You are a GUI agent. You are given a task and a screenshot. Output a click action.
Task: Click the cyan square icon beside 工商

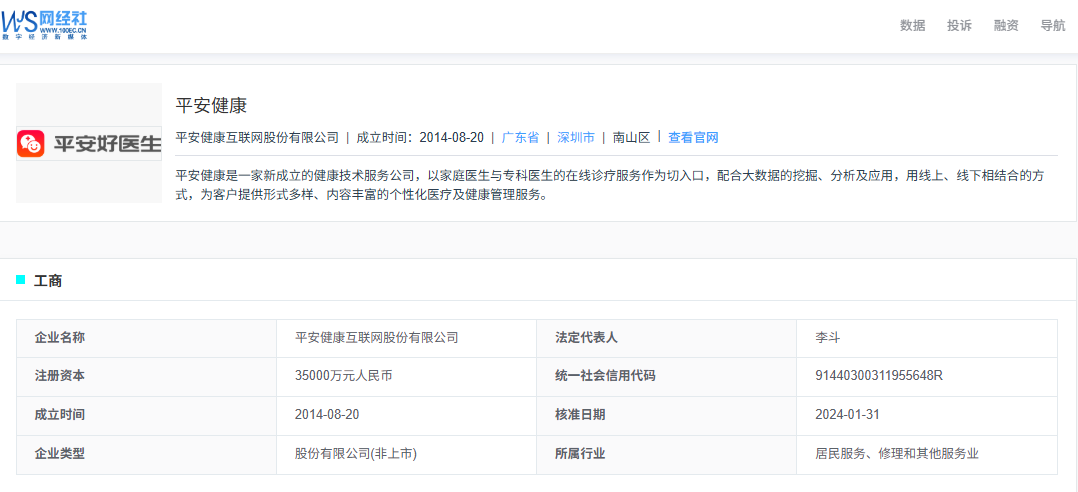tap(21, 279)
